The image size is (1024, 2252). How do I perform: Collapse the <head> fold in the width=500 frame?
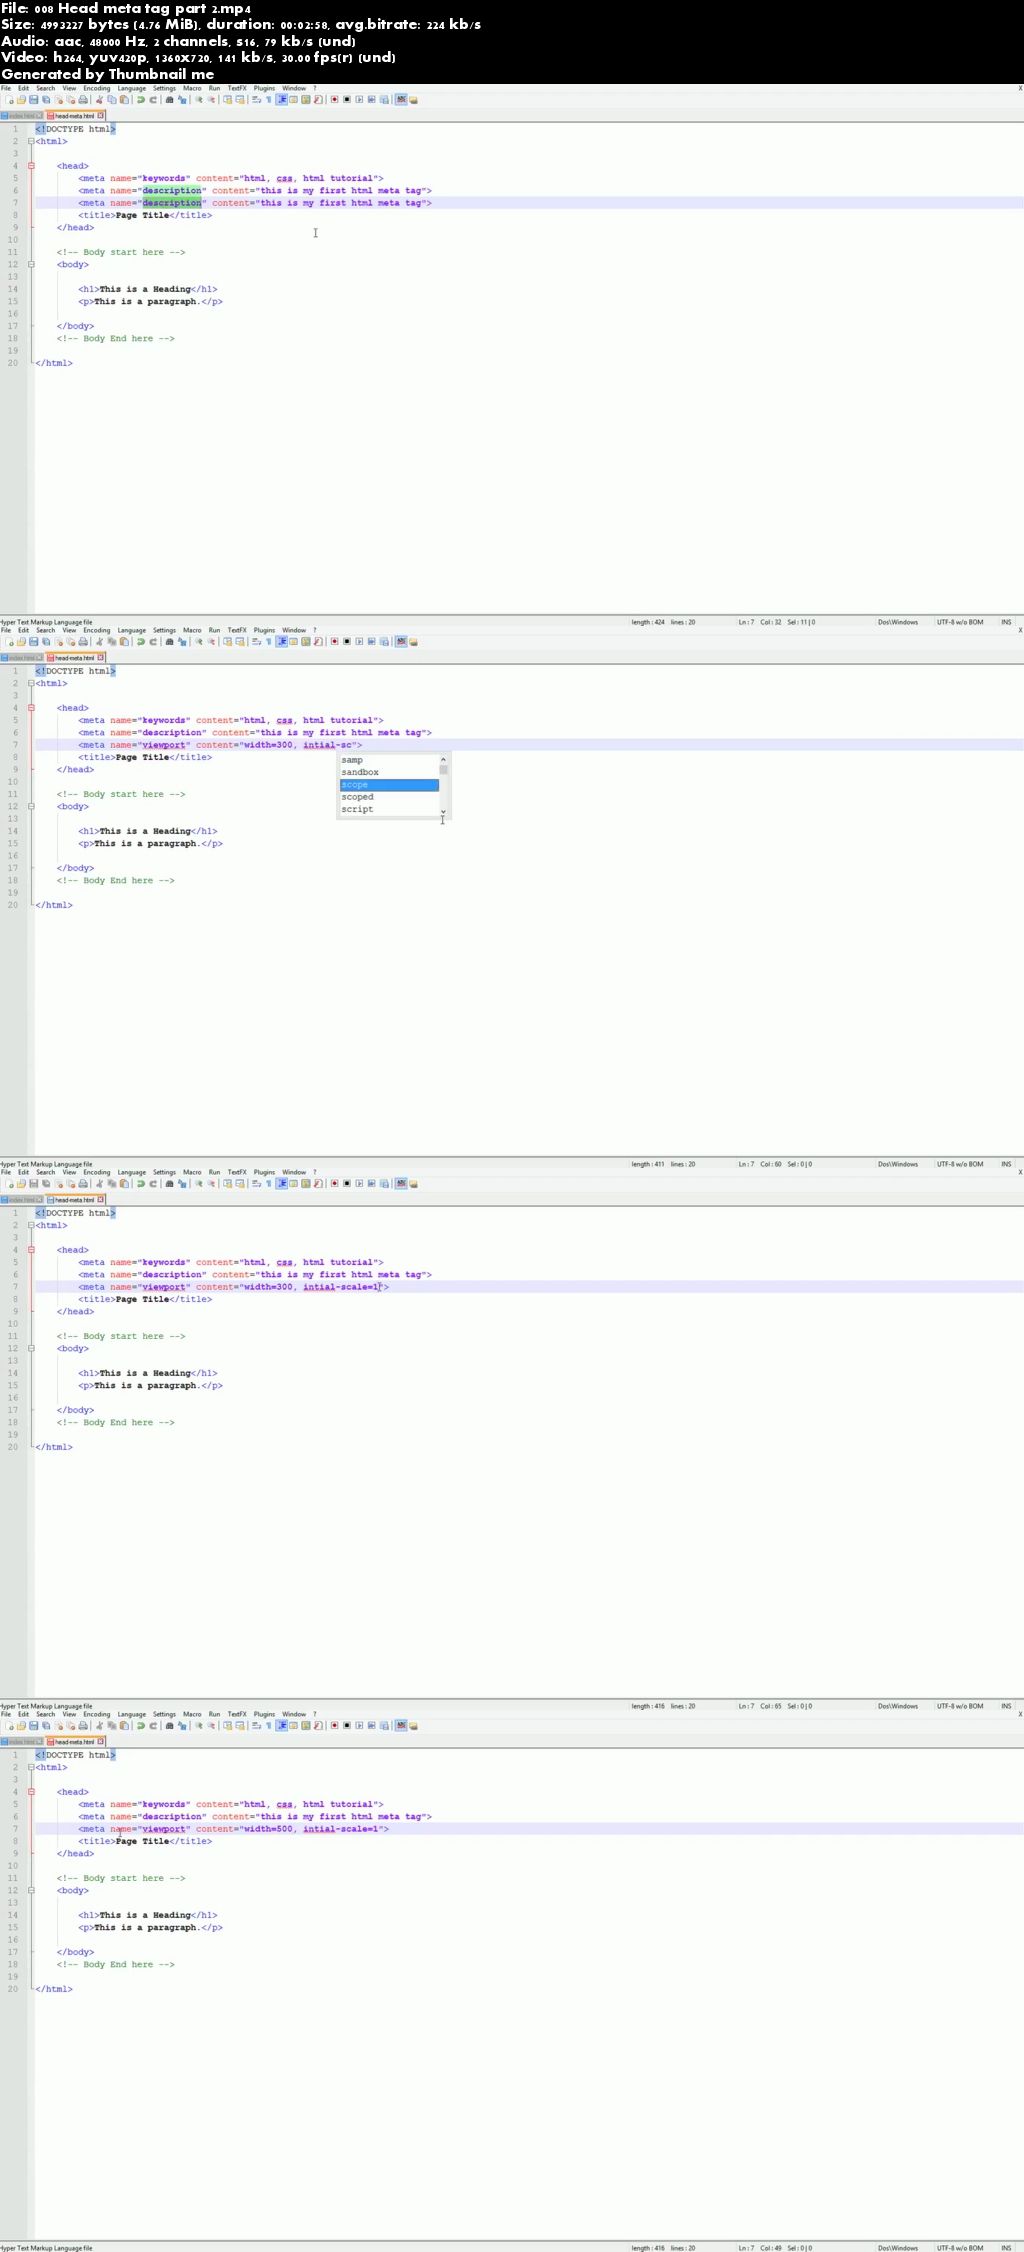31,1792
